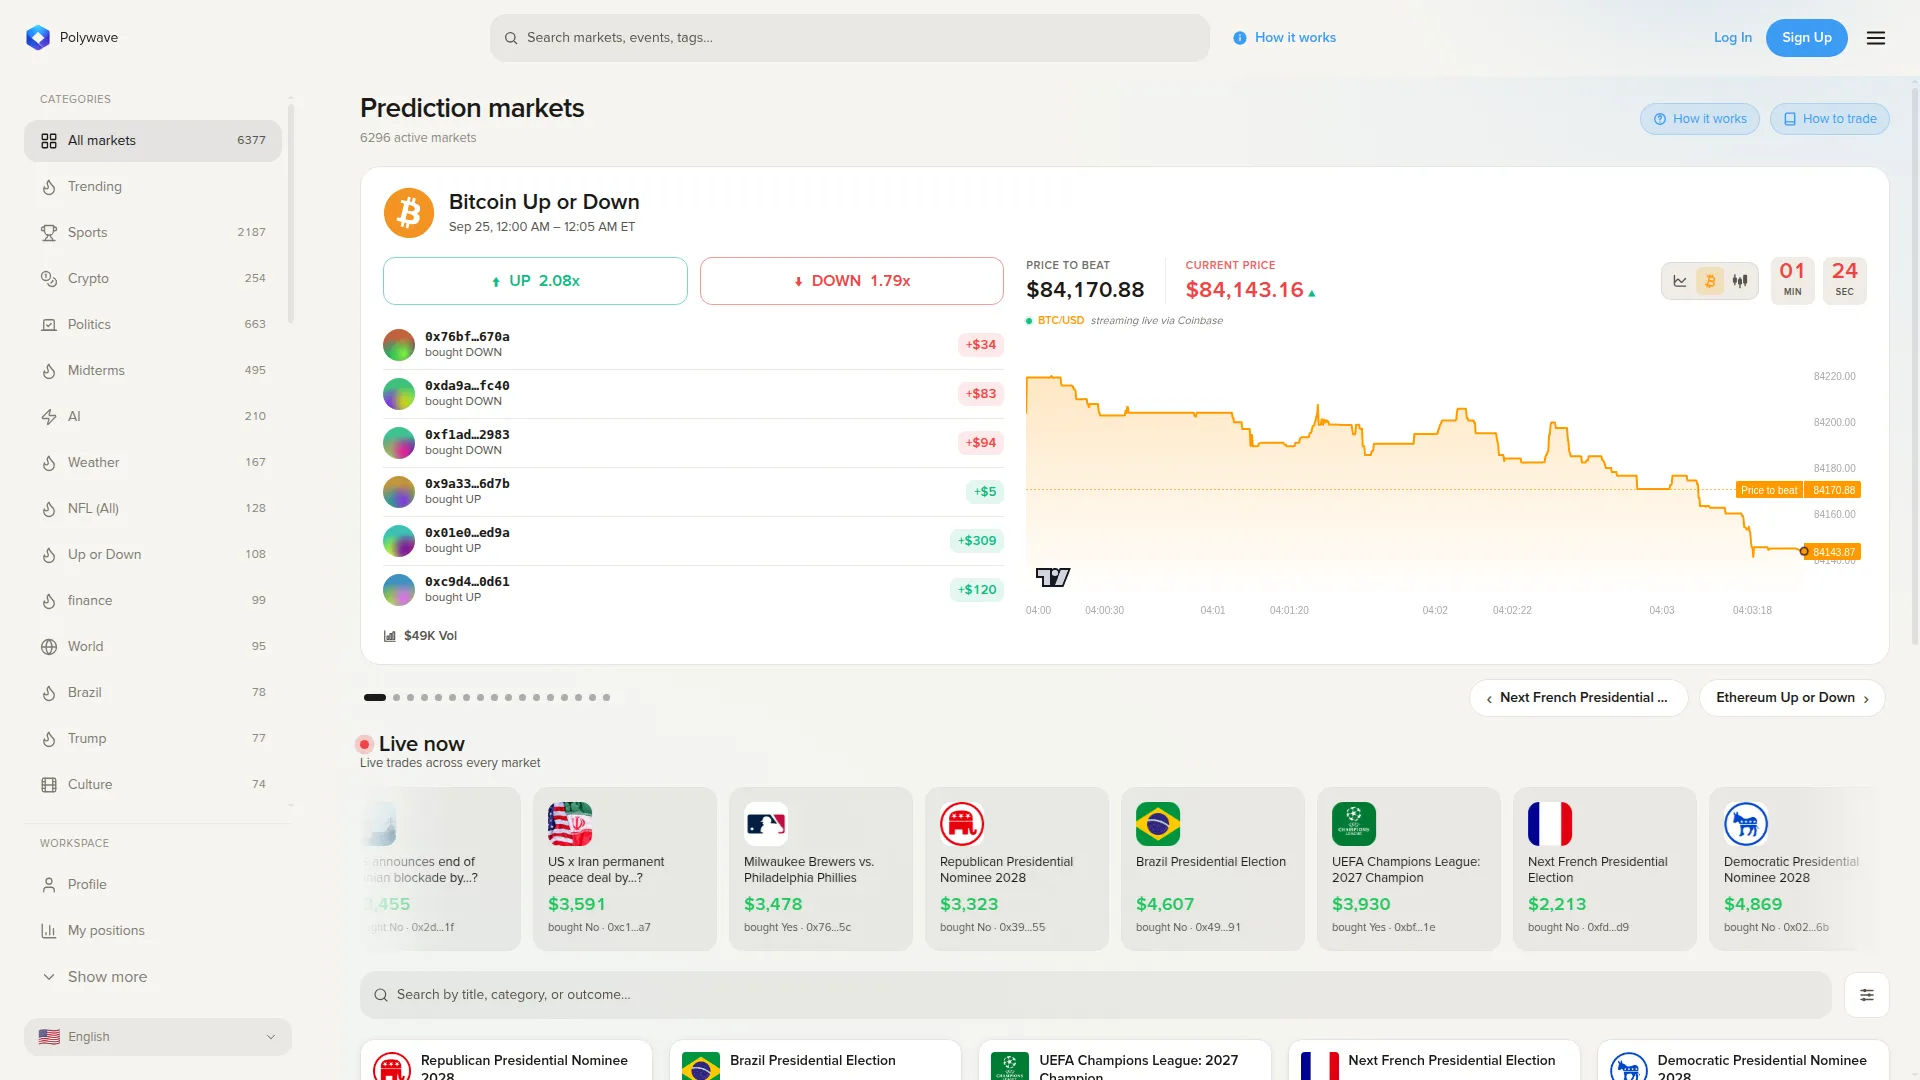The image size is (1920, 1080).
Task: Click the Republican elephant icon in Live now
Action: (x=962, y=824)
